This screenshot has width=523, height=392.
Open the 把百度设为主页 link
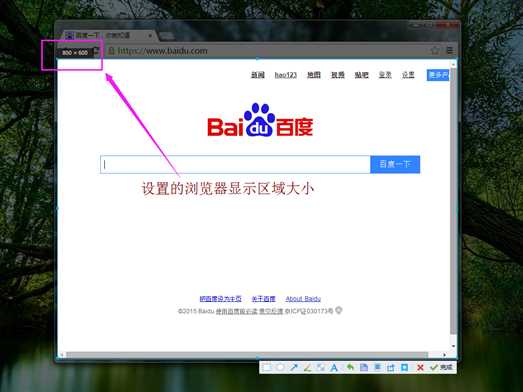click(220, 299)
